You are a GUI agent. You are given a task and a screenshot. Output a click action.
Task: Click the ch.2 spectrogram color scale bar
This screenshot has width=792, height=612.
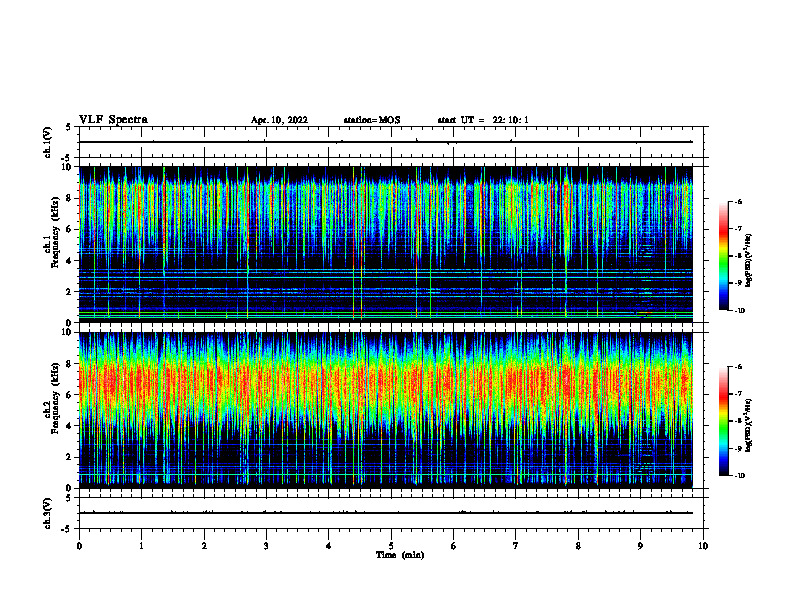click(x=723, y=421)
